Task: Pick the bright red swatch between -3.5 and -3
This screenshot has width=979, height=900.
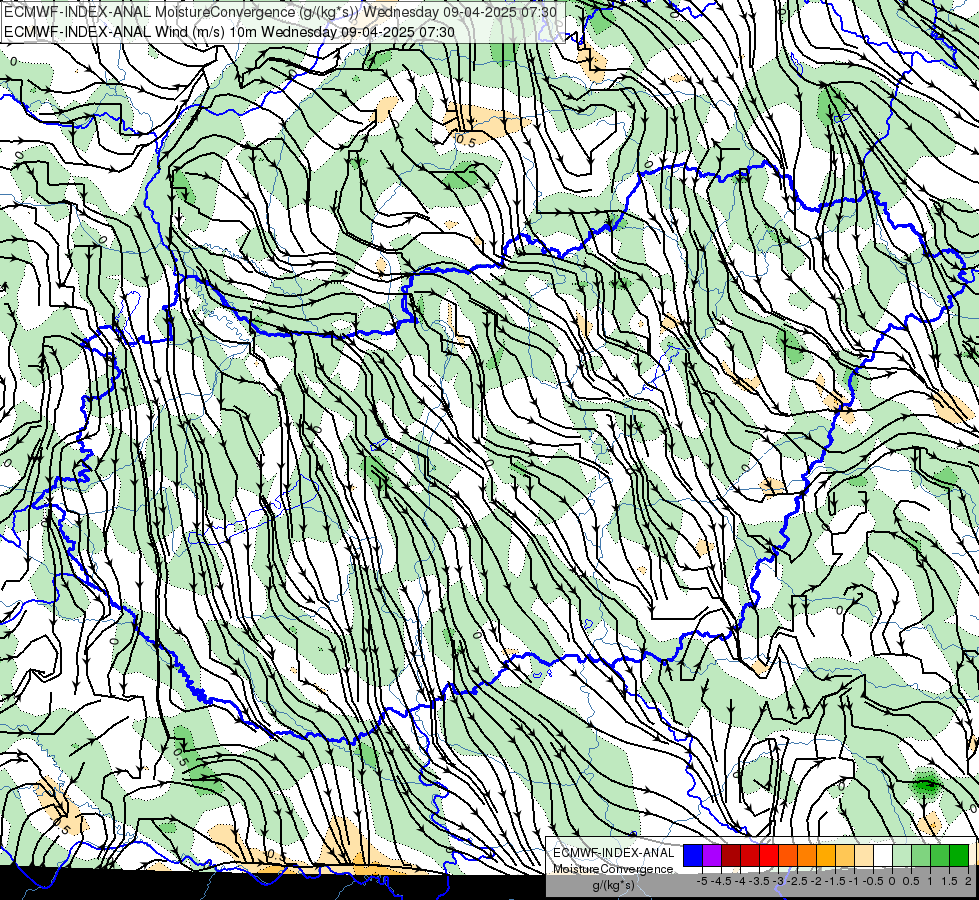Action: [769, 855]
